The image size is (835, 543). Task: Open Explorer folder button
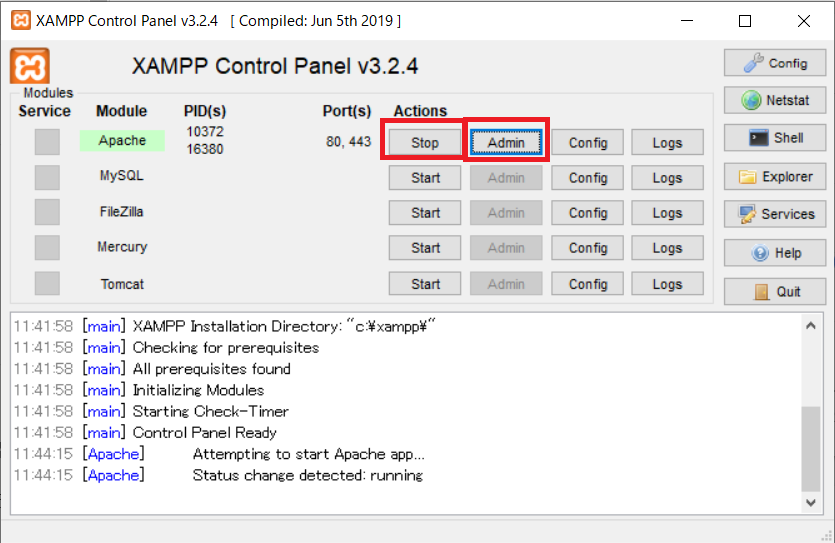(775, 177)
